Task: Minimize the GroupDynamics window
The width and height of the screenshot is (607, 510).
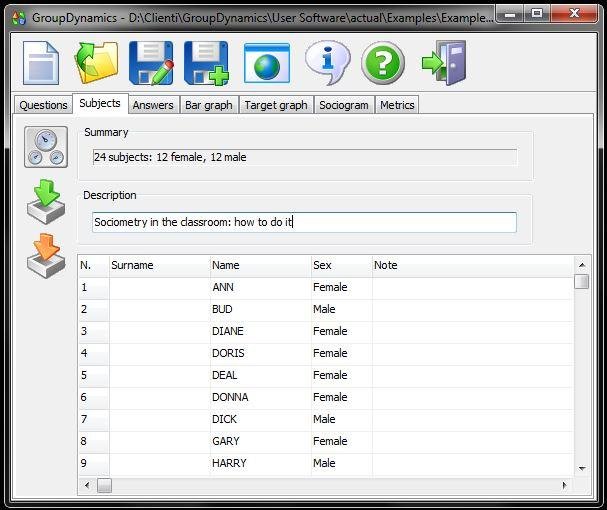Action: point(510,14)
